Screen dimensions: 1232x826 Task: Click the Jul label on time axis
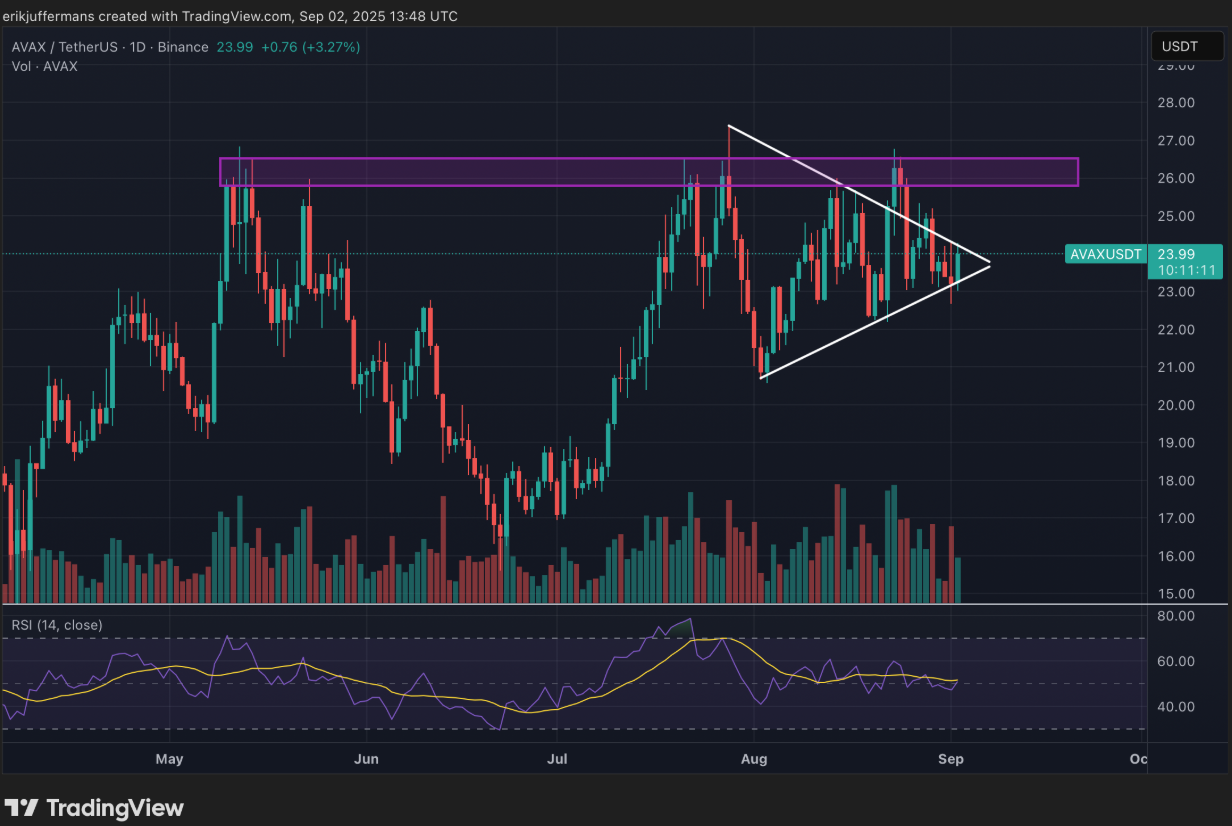pyautogui.click(x=558, y=759)
